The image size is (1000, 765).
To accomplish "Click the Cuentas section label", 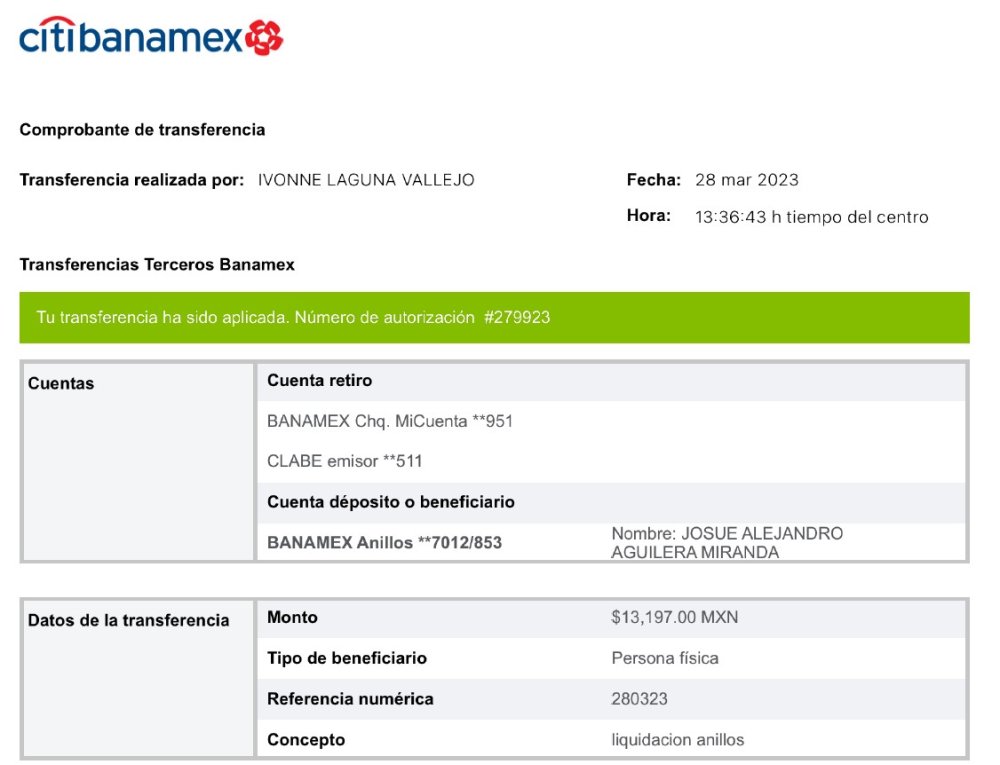I will [x=61, y=383].
